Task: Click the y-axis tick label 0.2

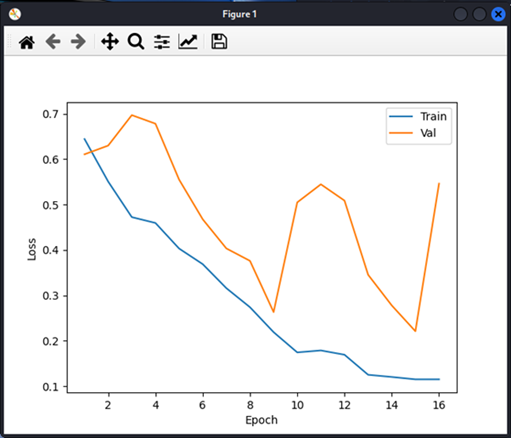Action: 50,341
